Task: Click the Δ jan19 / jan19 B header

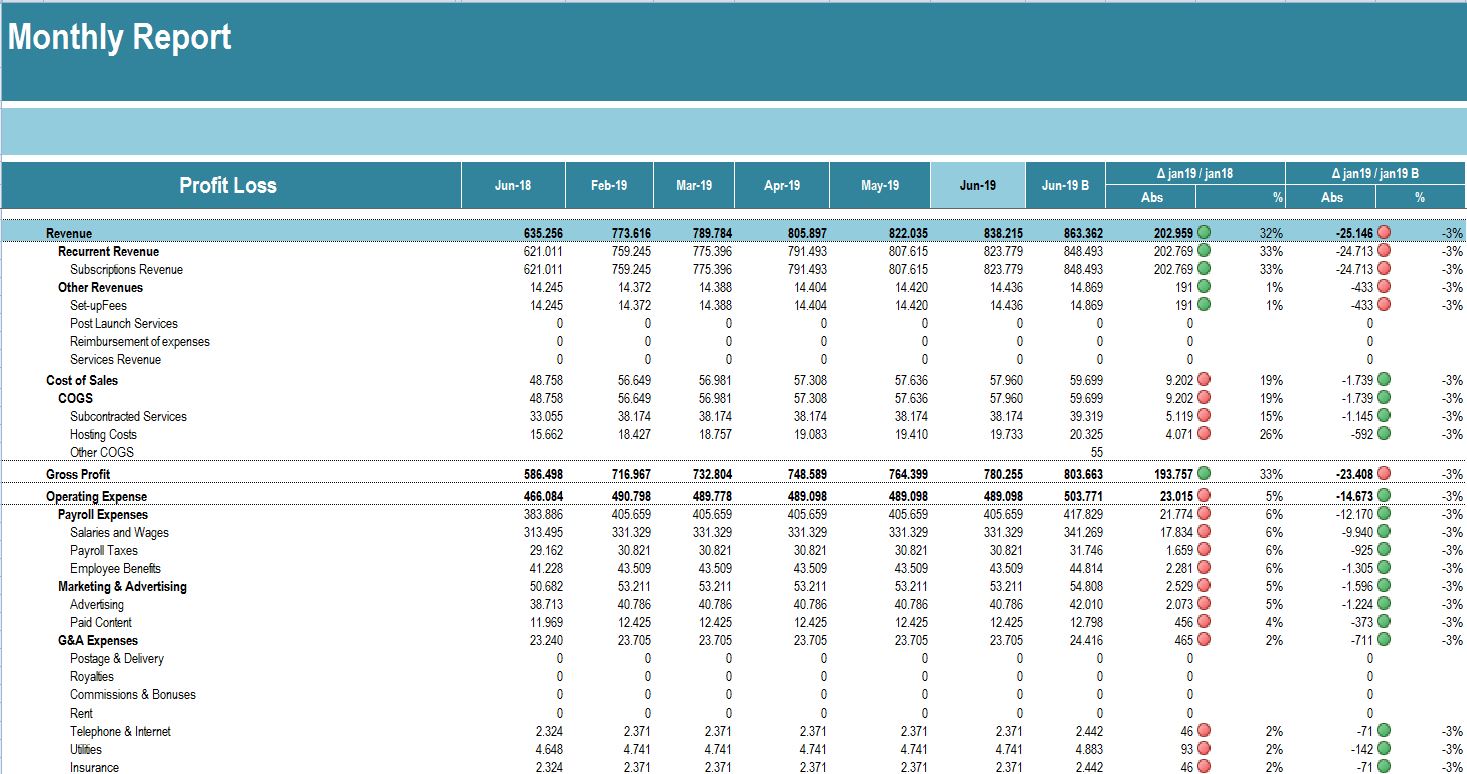Action: 1375,173
